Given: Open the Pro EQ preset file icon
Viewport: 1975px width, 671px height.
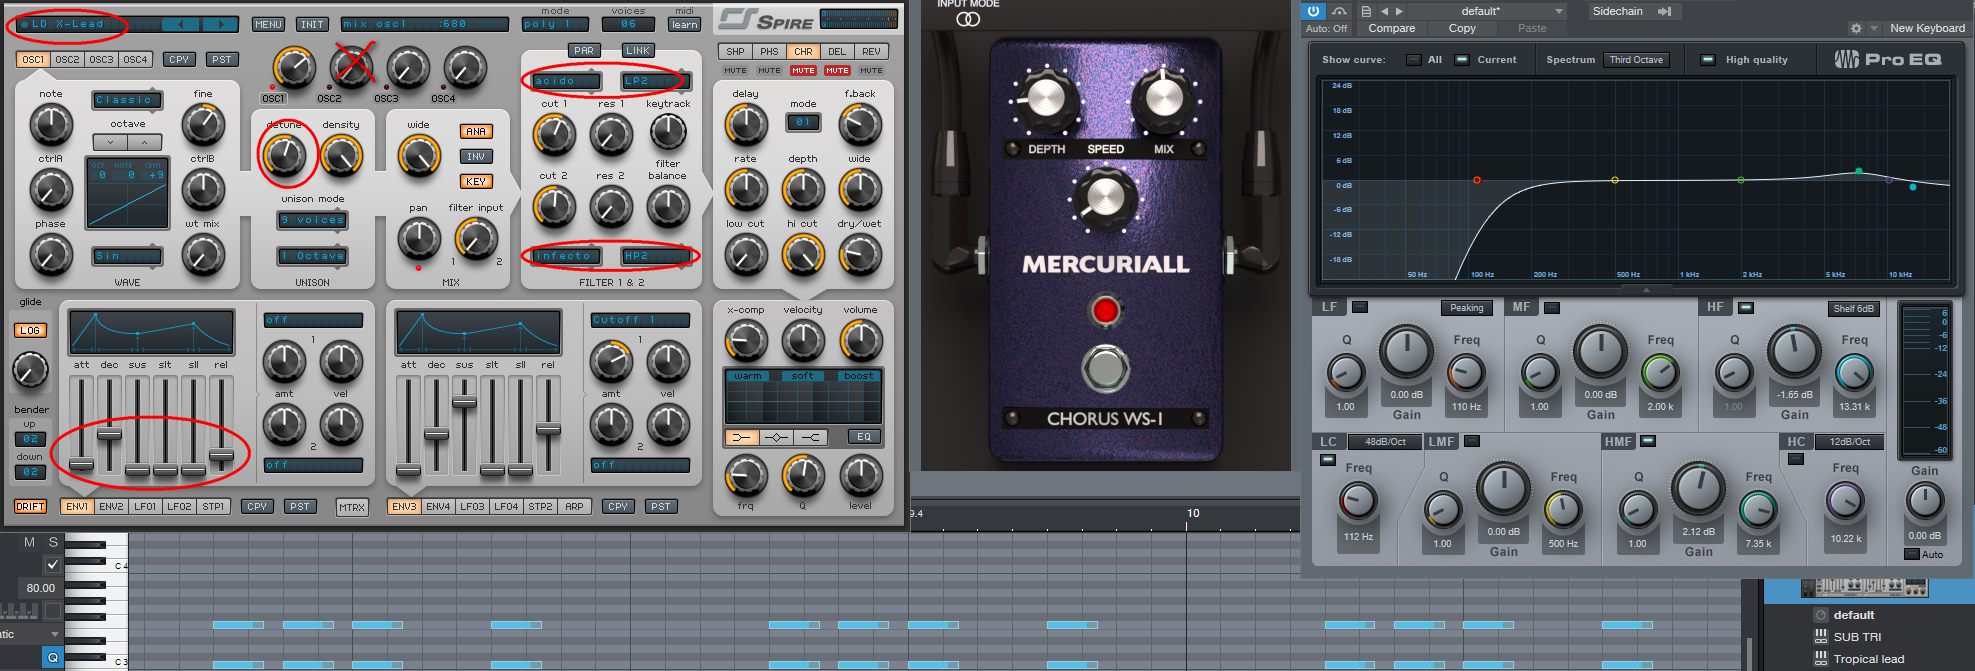Looking at the screenshot, I should click(x=1366, y=11).
